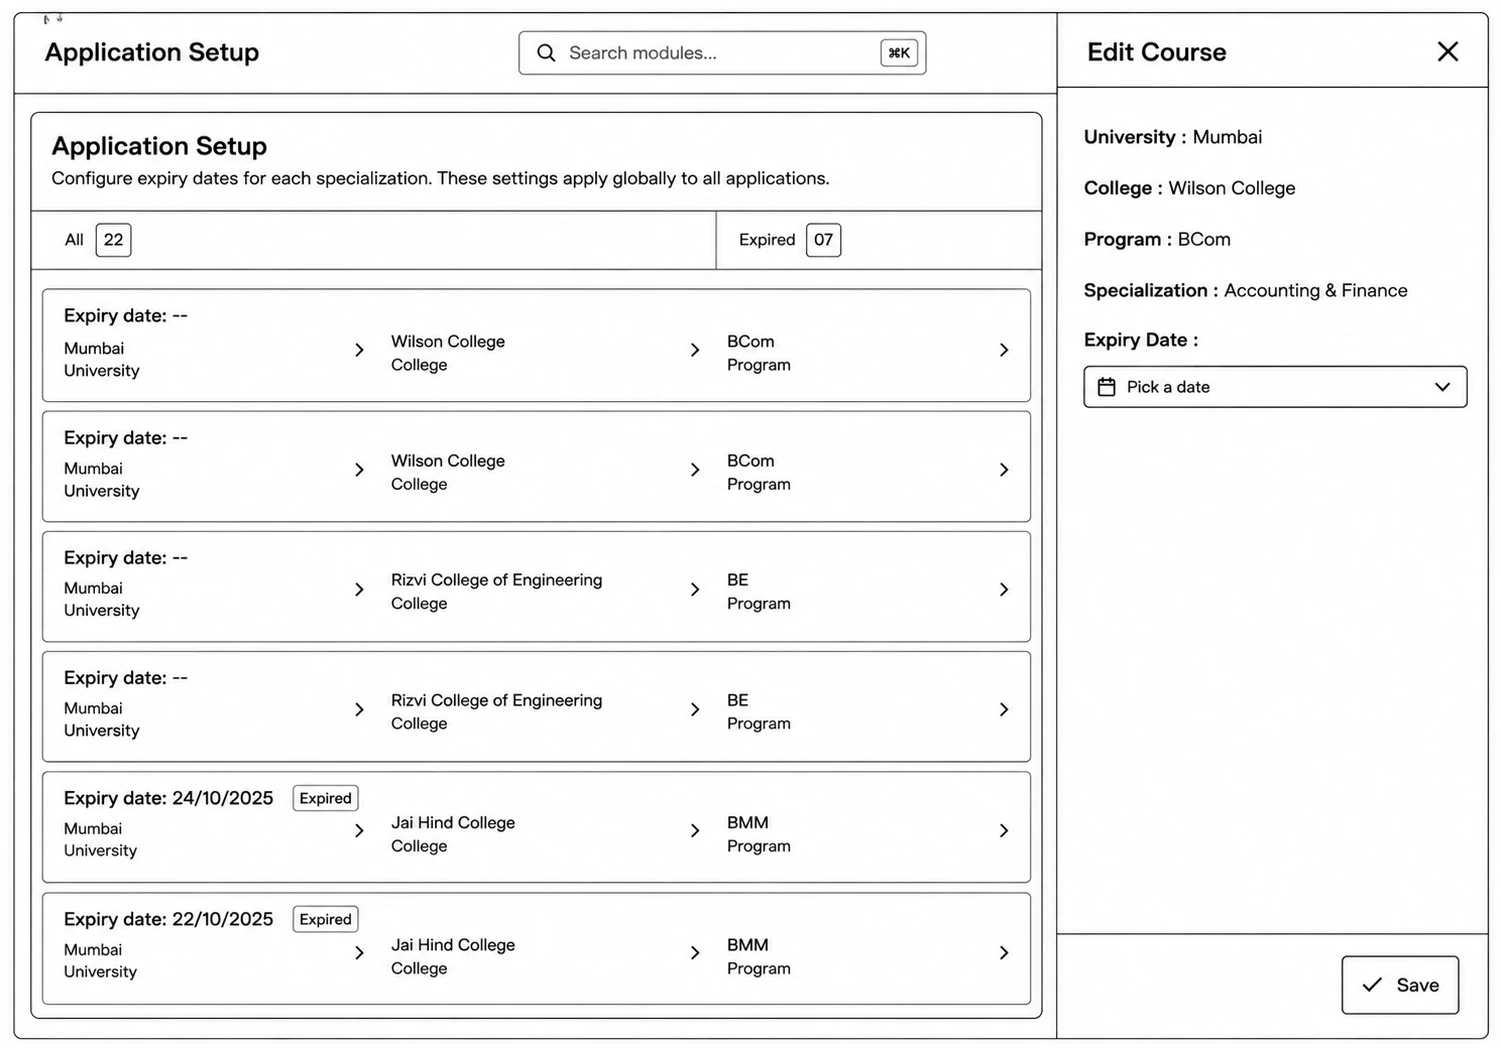
Task: Click "Program : BCom" in Edit Course
Action: click(1157, 239)
